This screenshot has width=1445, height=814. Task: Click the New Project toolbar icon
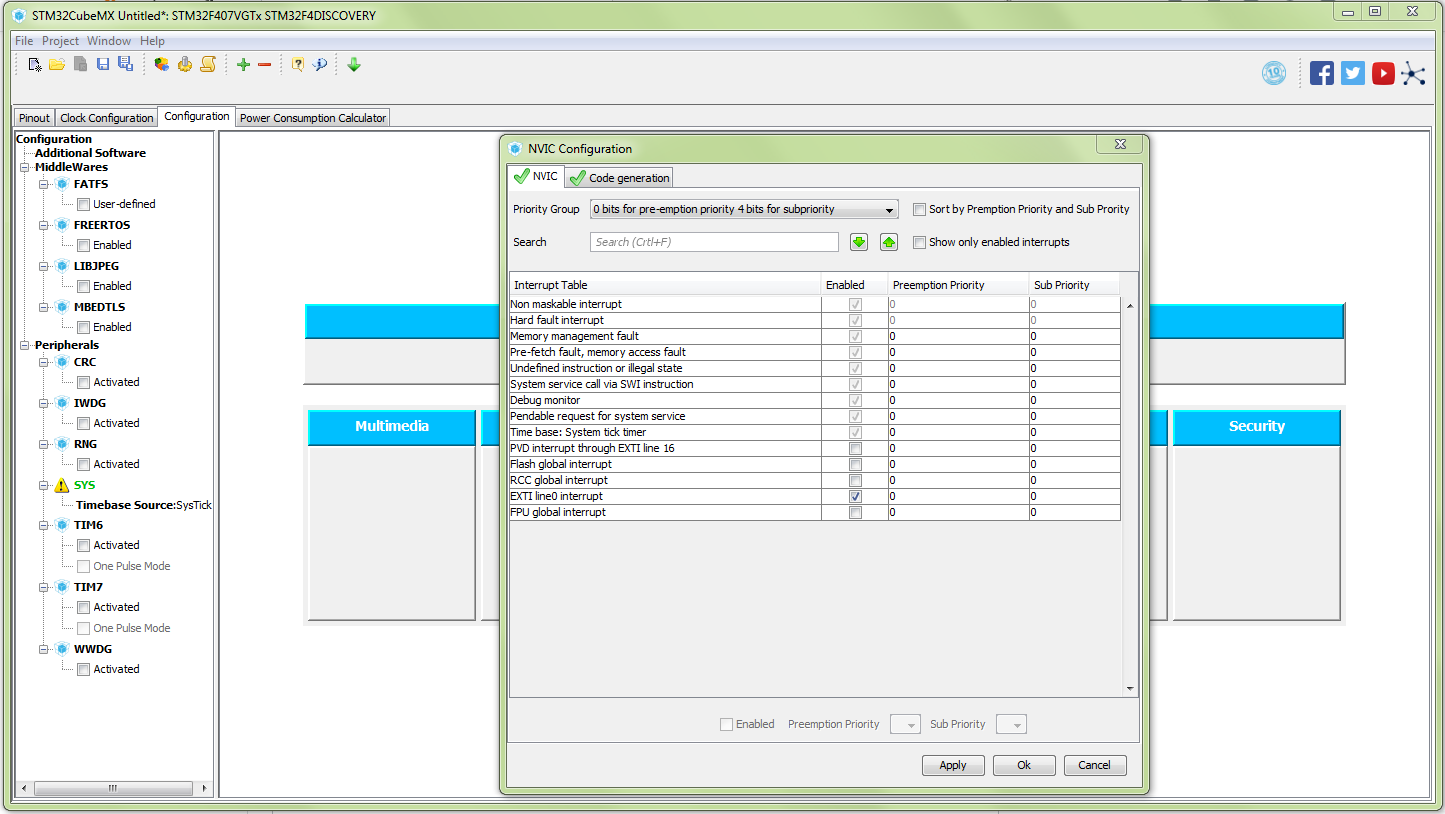35,65
